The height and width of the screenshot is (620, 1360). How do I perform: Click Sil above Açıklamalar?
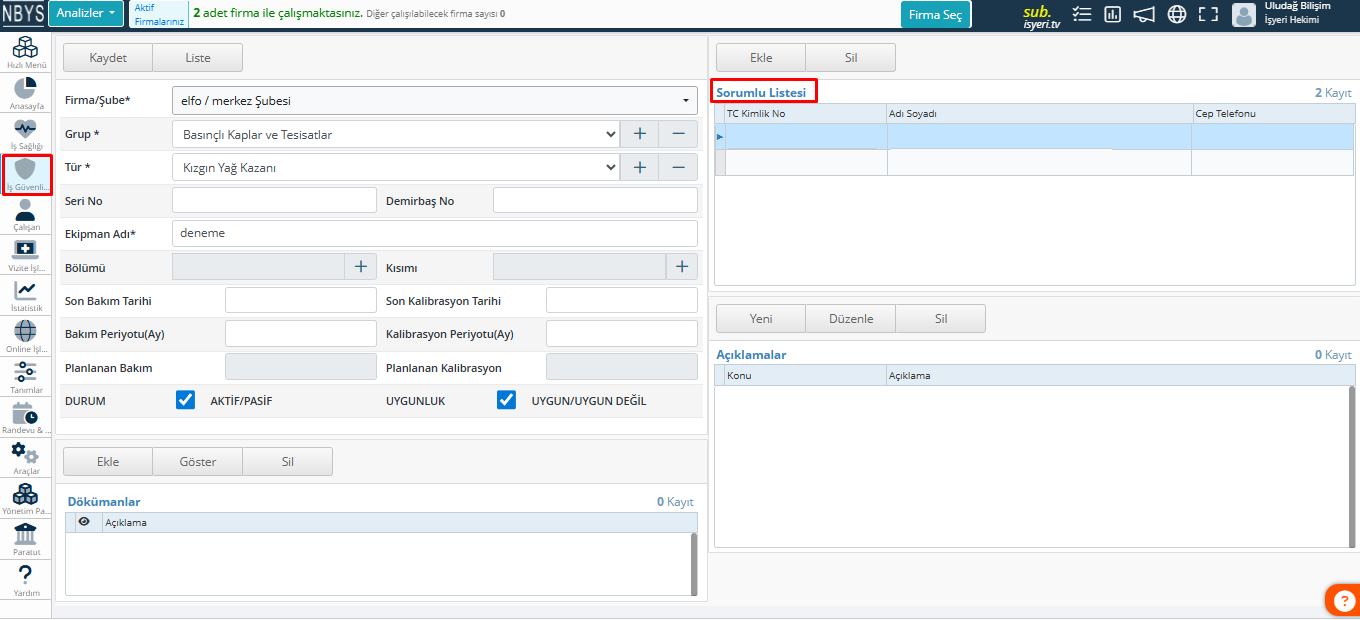pyautogui.click(x=941, y=319)
